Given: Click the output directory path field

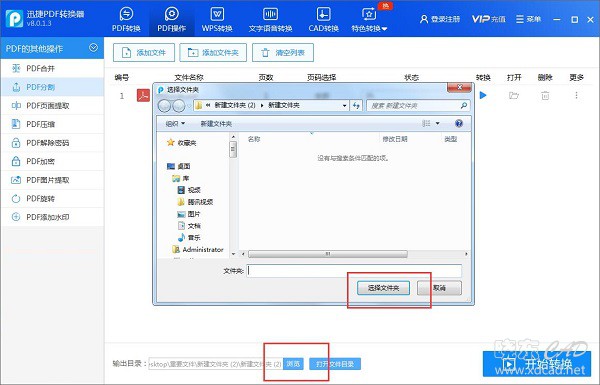Looking at the screenshot, I should 216,364.
